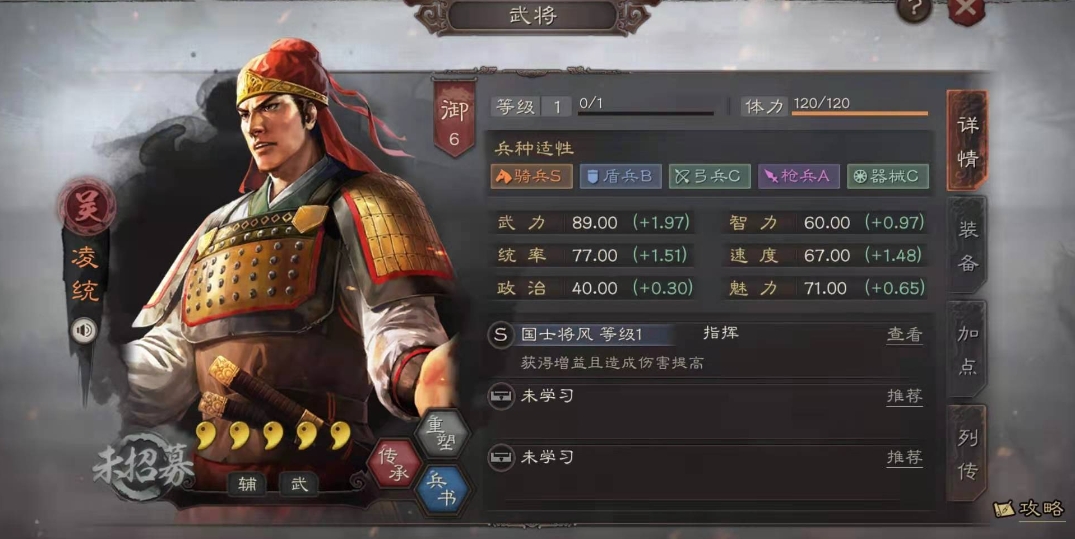Open the 列传 tab

point(967,453)
